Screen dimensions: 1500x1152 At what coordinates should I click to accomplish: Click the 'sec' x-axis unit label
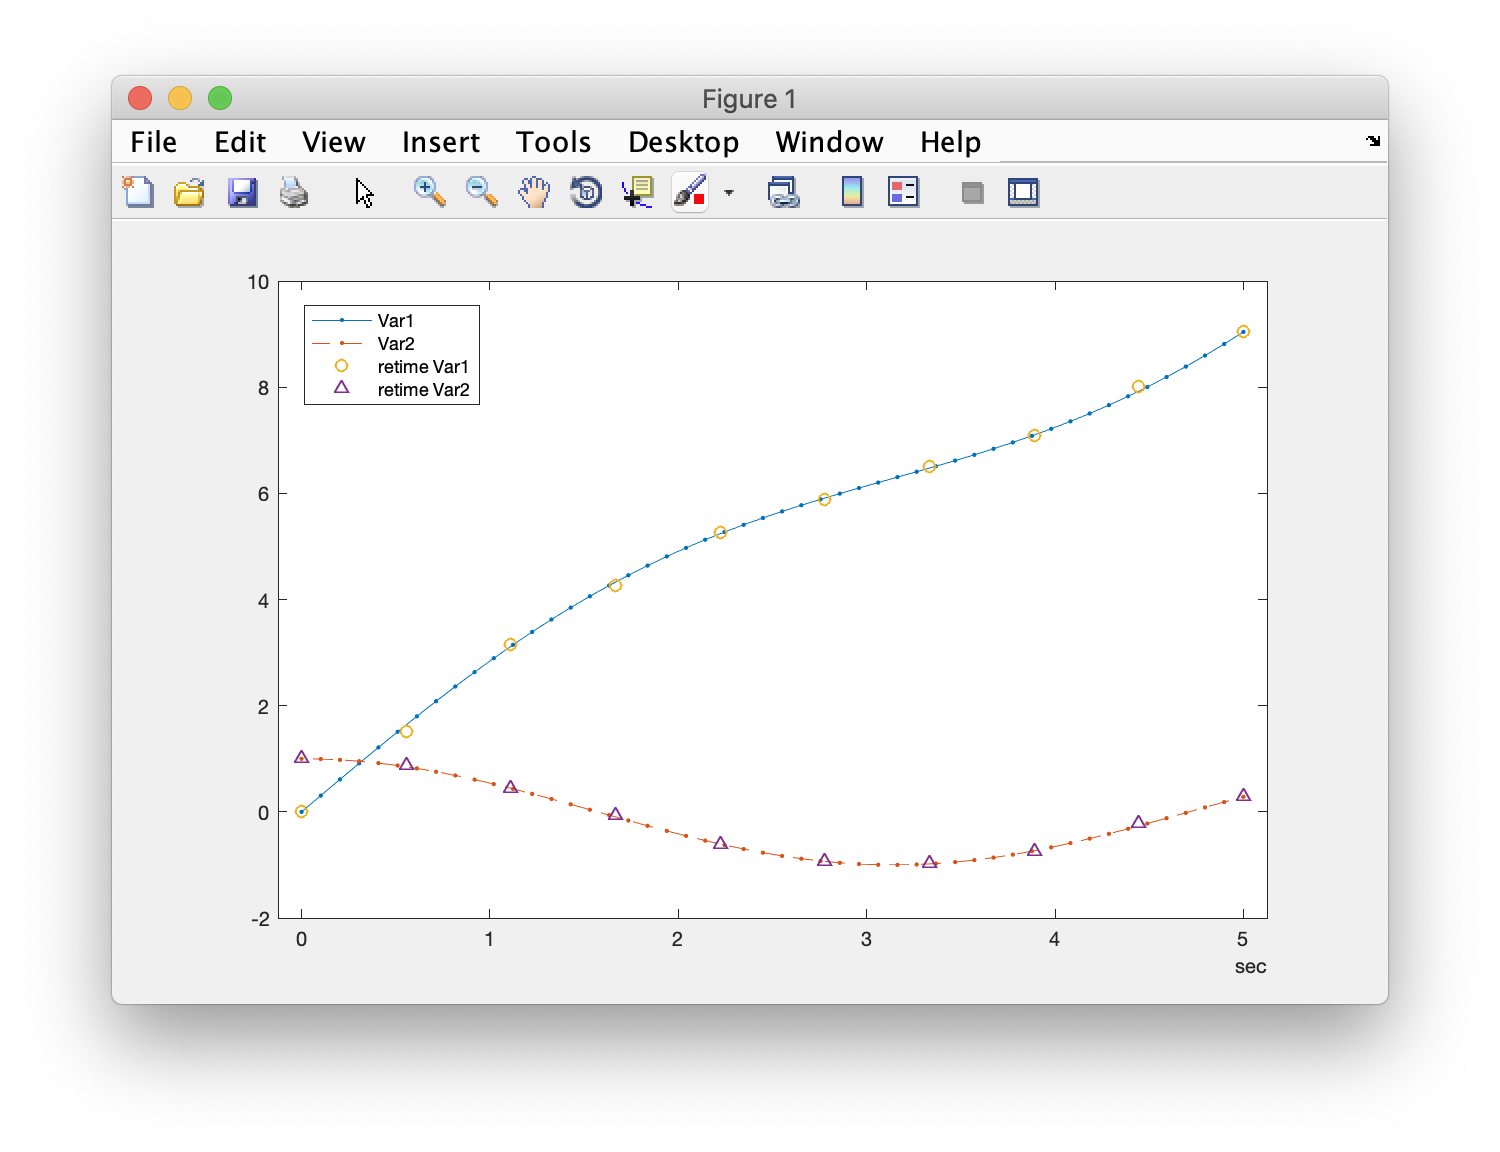(x=1250, y=966)
